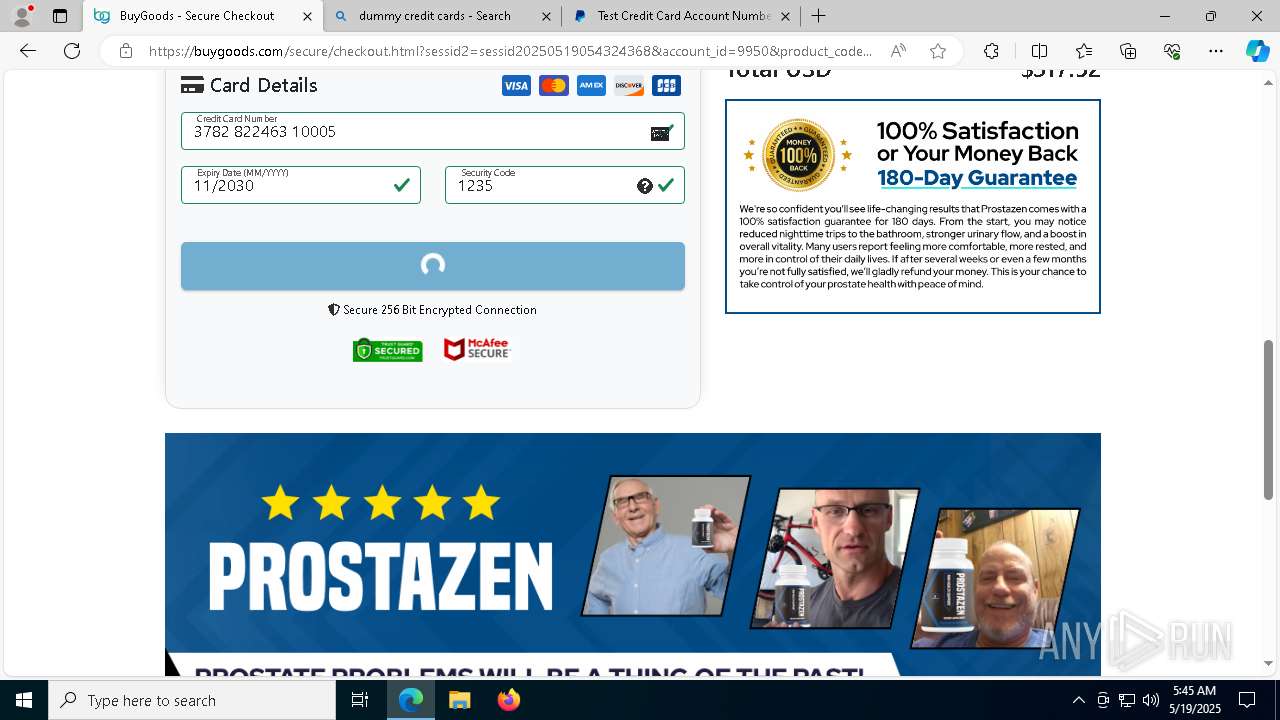Click the JCB card logo
Image resolution: width=1280 pixels, height=720 pixels.
(x=666, y=86)
